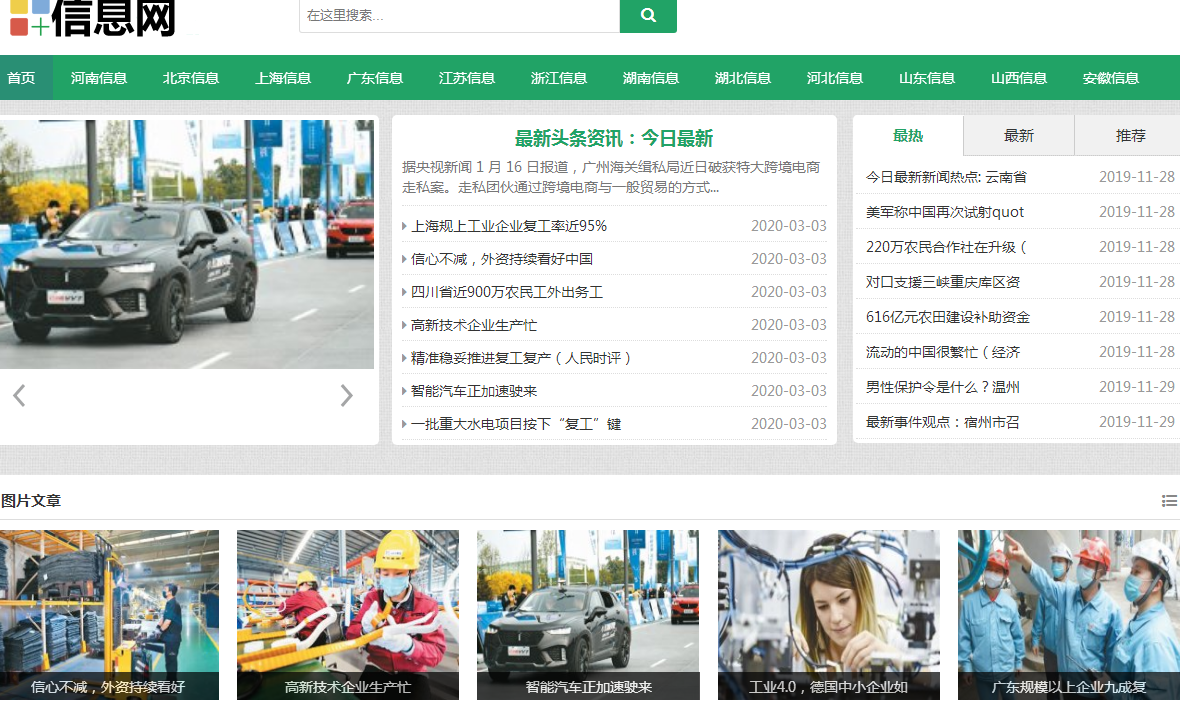This screenshot has height=709, width=1180.
Task: Switch to the 最新 tab
Action: (1019, 136)
